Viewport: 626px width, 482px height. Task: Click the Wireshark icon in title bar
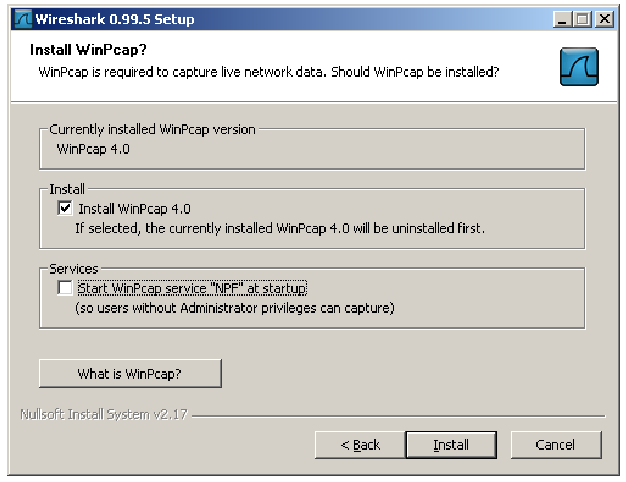(x=23, y=19)
